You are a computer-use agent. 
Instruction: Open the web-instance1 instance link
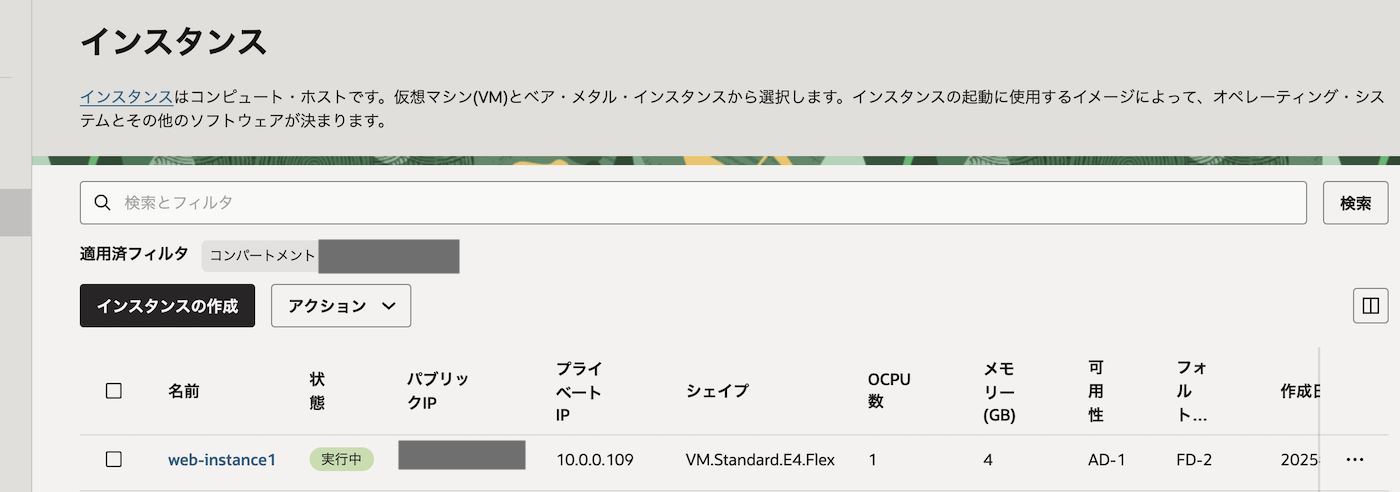[x=222, y=460]
